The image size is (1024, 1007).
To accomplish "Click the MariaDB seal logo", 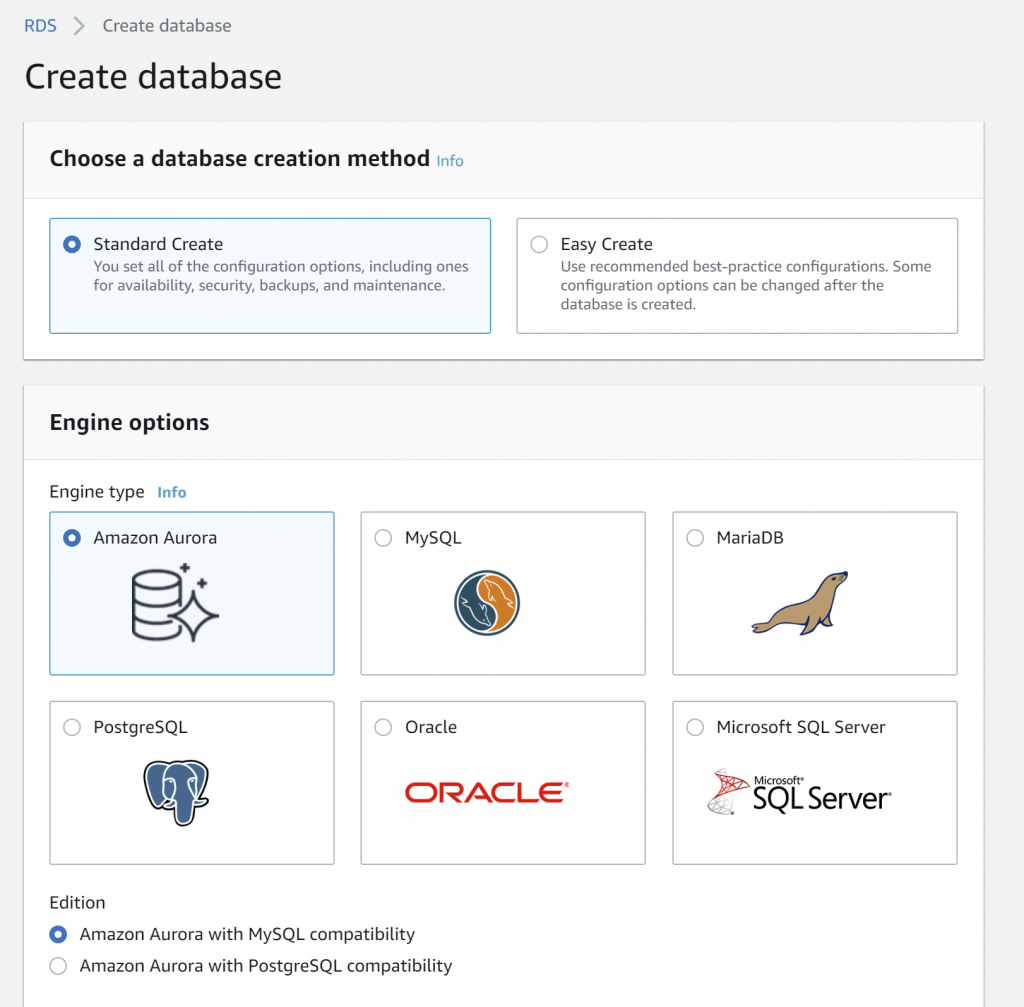I will point(799,603).
